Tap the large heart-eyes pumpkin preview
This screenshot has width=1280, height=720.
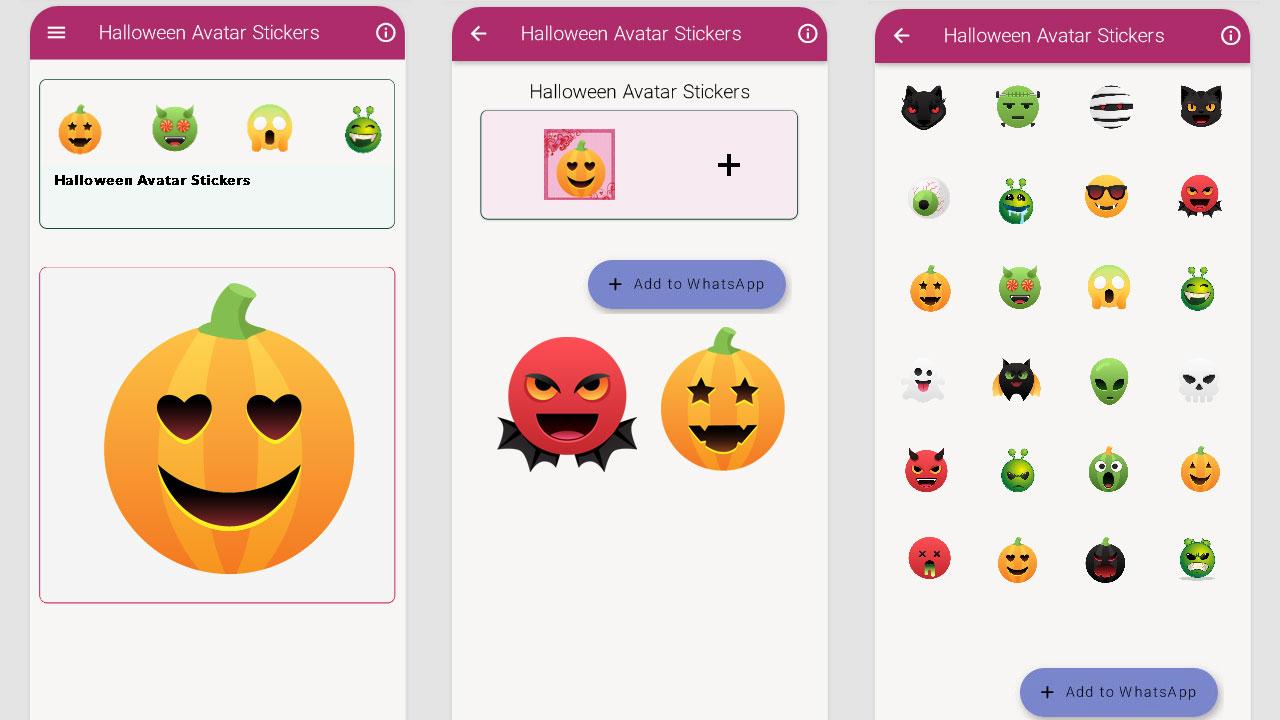pyautogui.click(x=229, y=430)
